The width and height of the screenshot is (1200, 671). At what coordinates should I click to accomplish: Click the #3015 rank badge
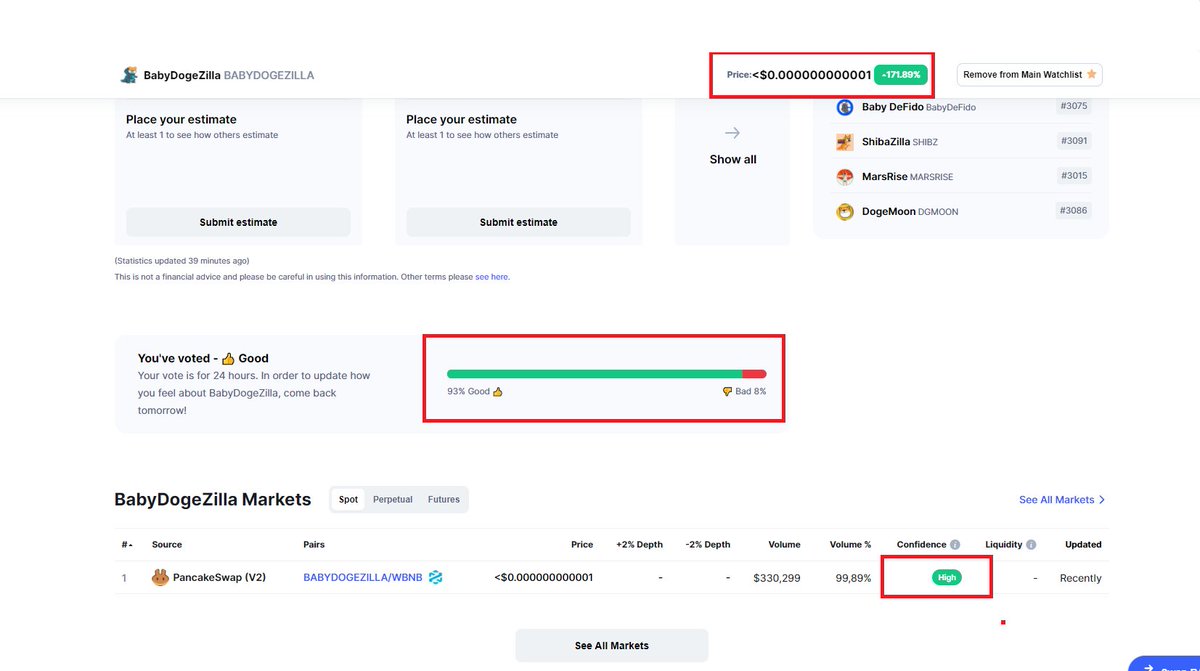coord(1074,175)
